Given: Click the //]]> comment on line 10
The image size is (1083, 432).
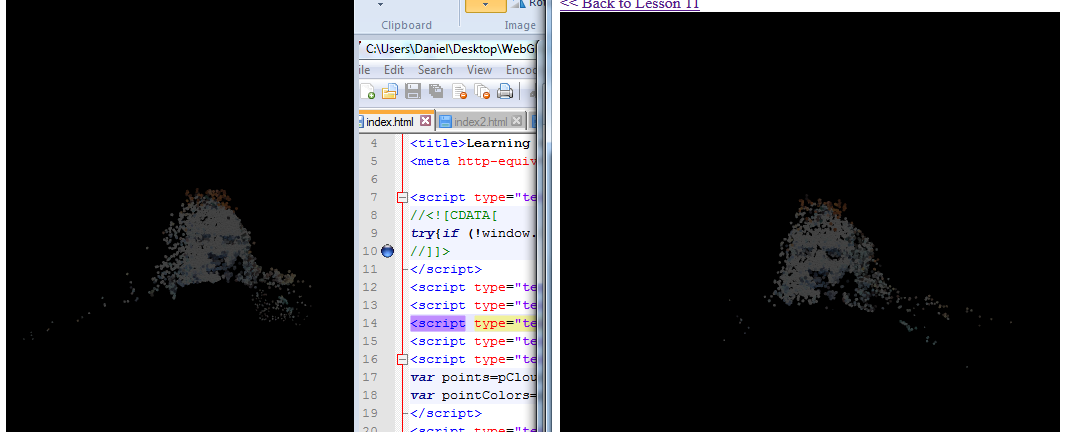Looking at the screenshot, I should tap(430, 252).
